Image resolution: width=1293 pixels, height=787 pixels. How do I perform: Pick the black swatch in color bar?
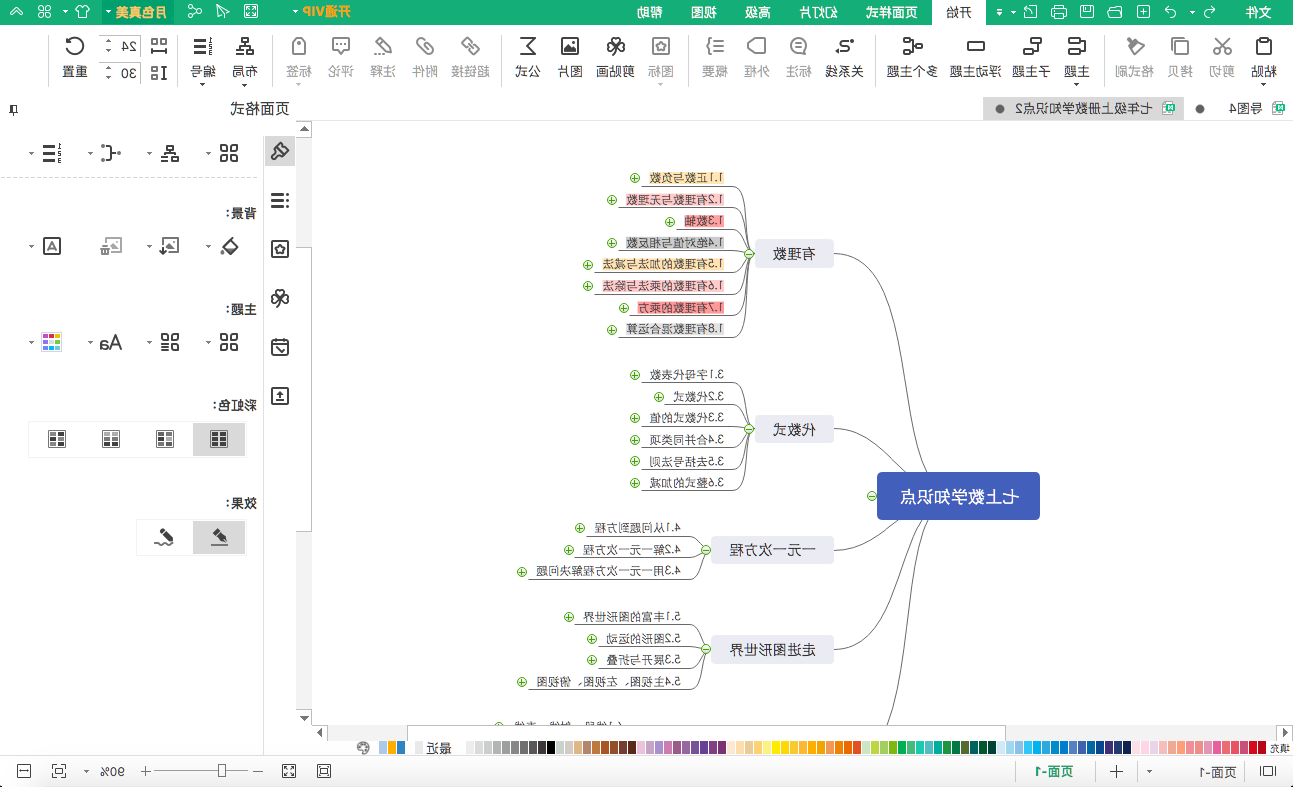pyautogui.click(x=551, y=747)
